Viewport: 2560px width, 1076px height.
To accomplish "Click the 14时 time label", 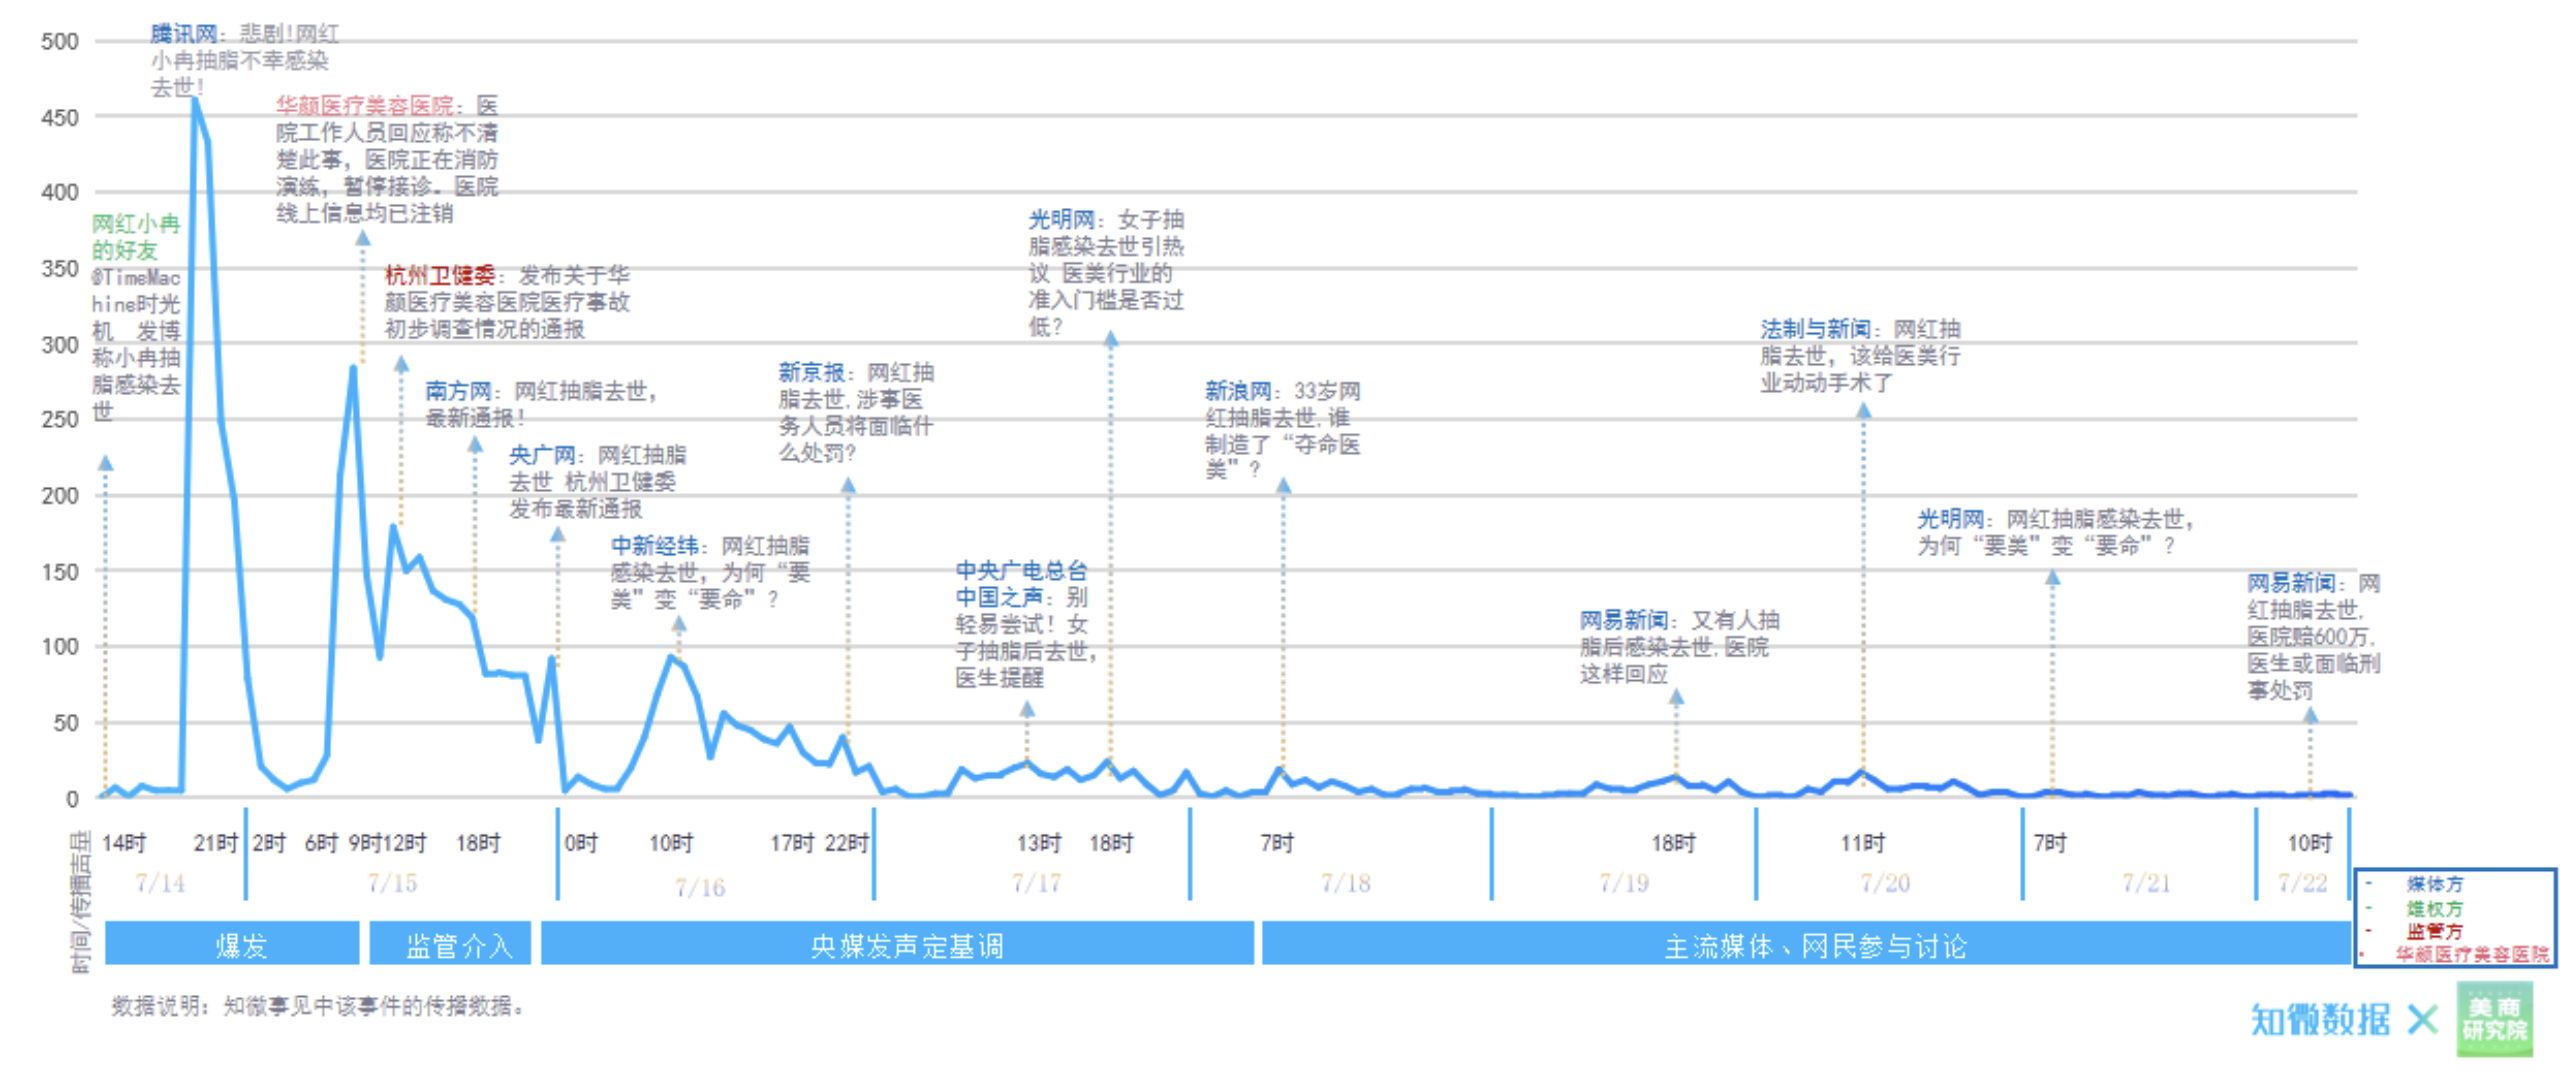I will pyautogui.click(x=124, y=843).
